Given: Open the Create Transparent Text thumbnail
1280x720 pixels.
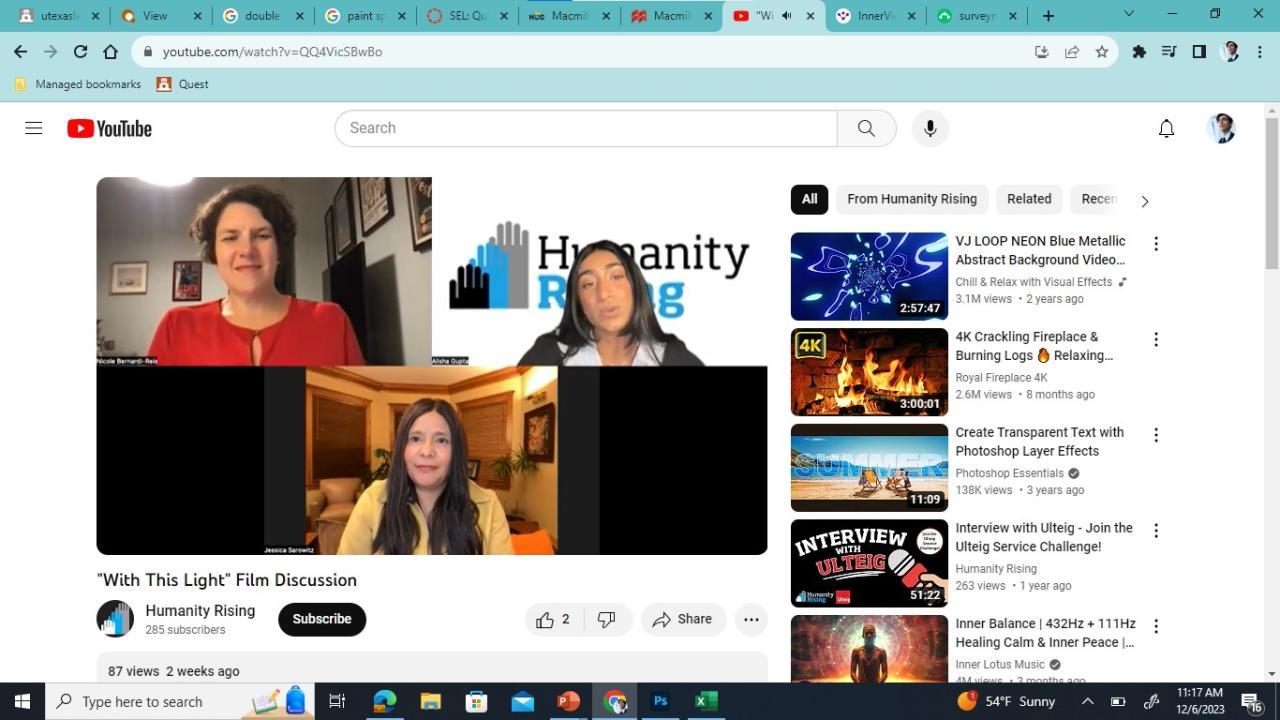Looking at the screenshot, I should tap(869, 467).
